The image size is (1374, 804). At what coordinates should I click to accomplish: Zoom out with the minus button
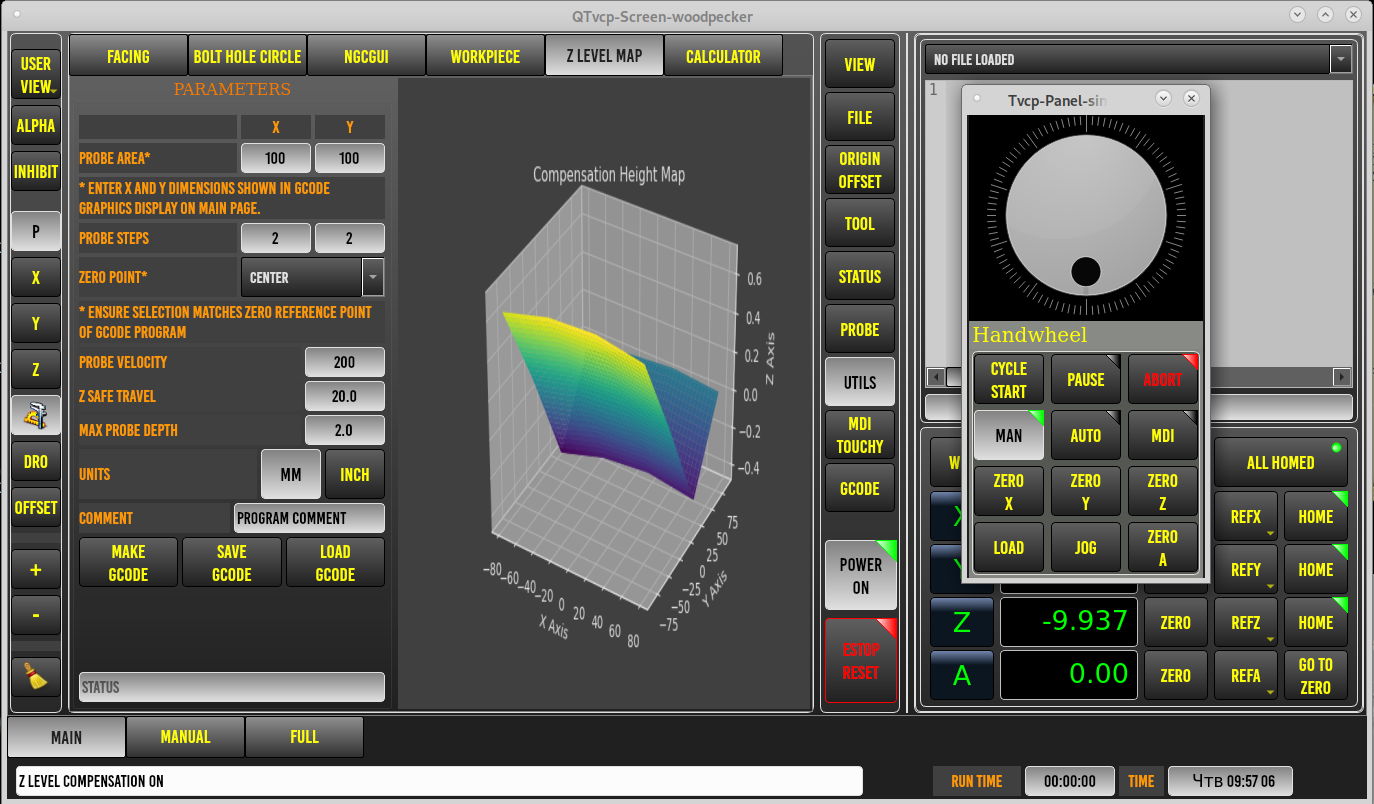(x=36, y=615)
